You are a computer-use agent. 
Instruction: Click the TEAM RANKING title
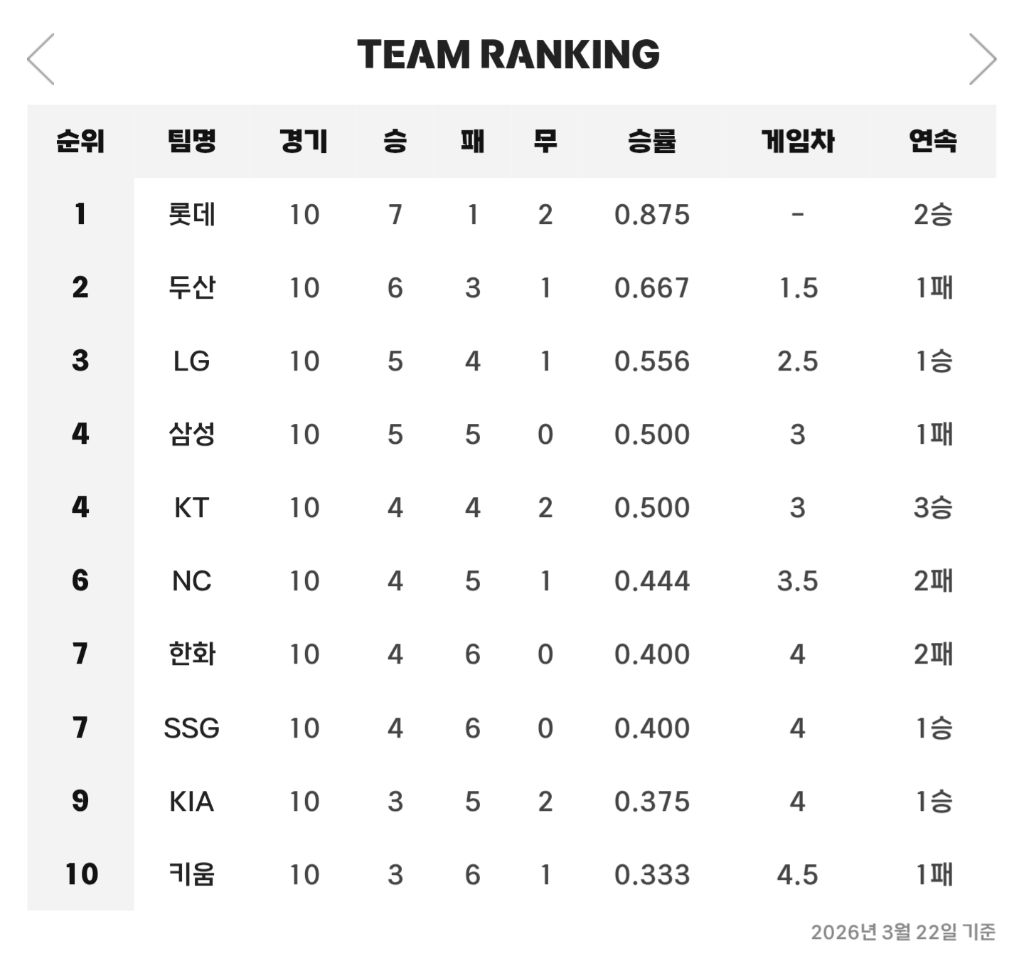[x=508, y=54]
